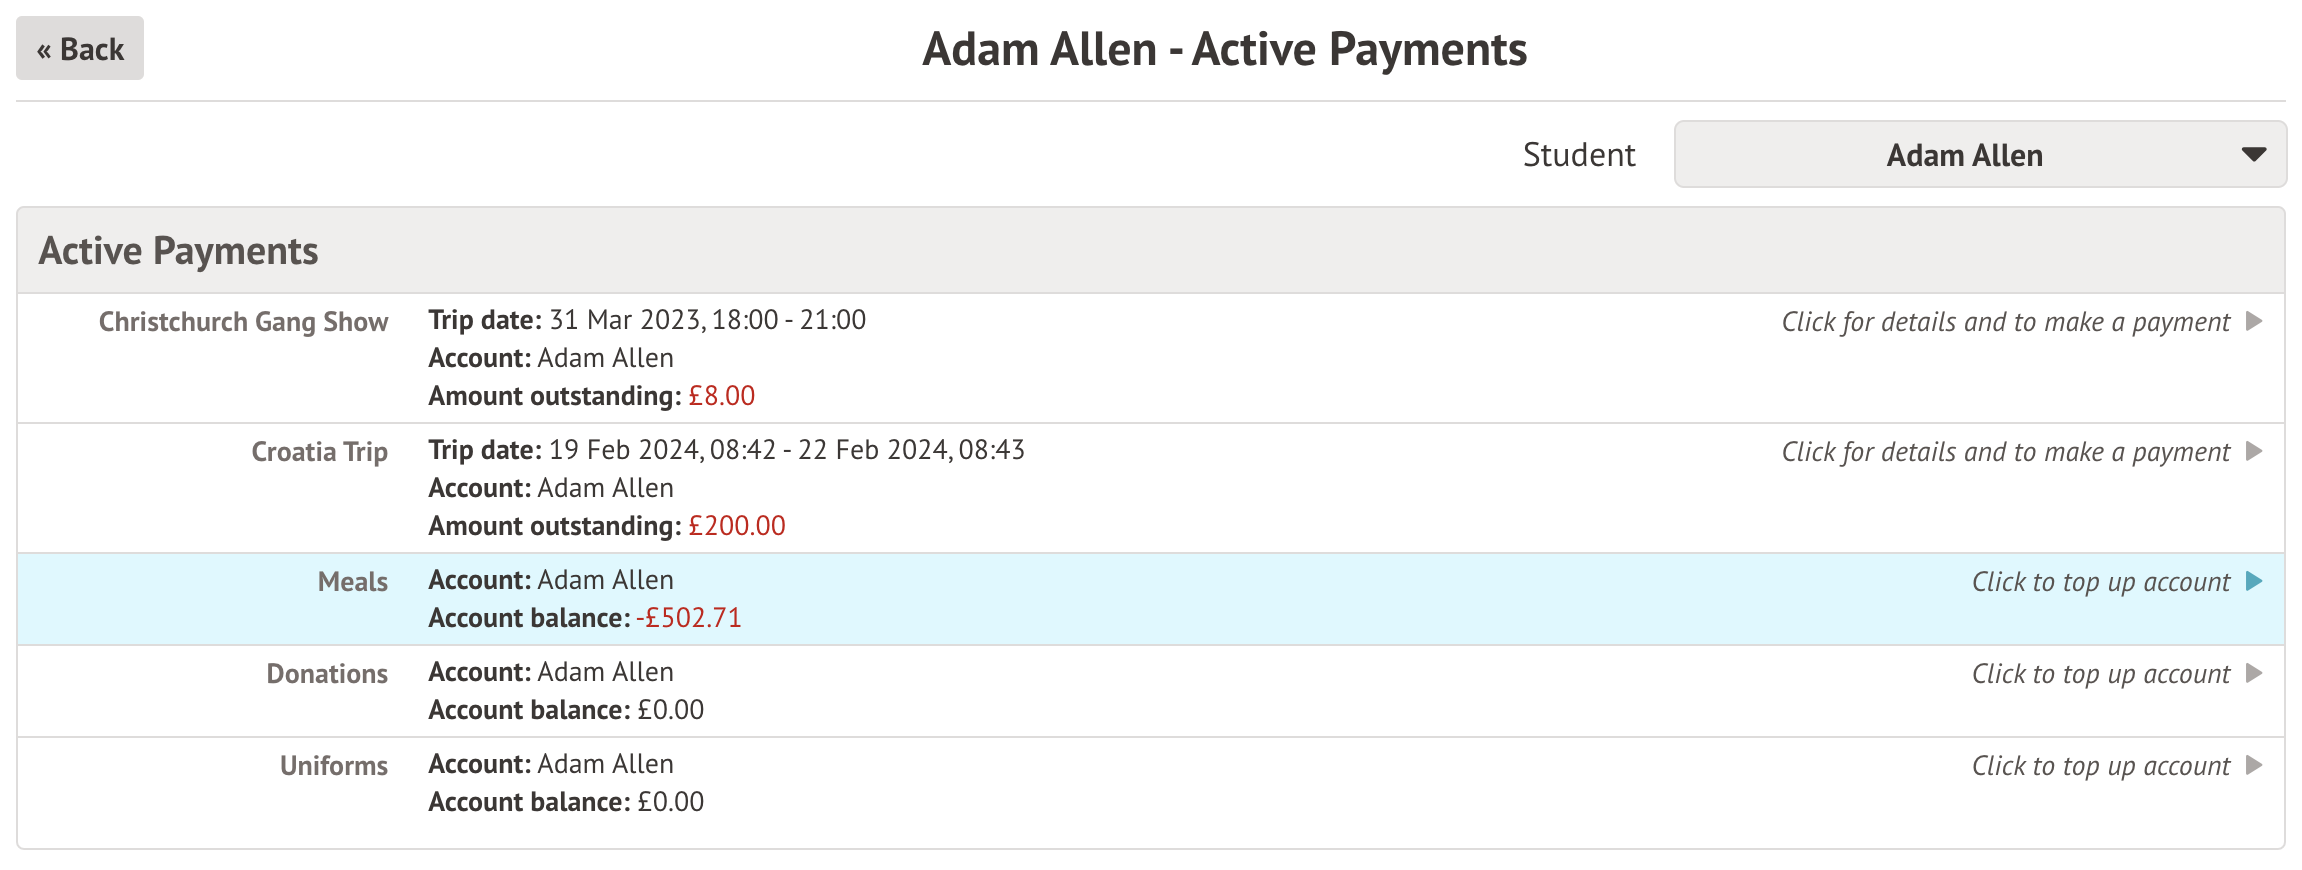2302x870 pixels.
Task: Click arrow icon on Uniforms row
Action: point(2254,766)
